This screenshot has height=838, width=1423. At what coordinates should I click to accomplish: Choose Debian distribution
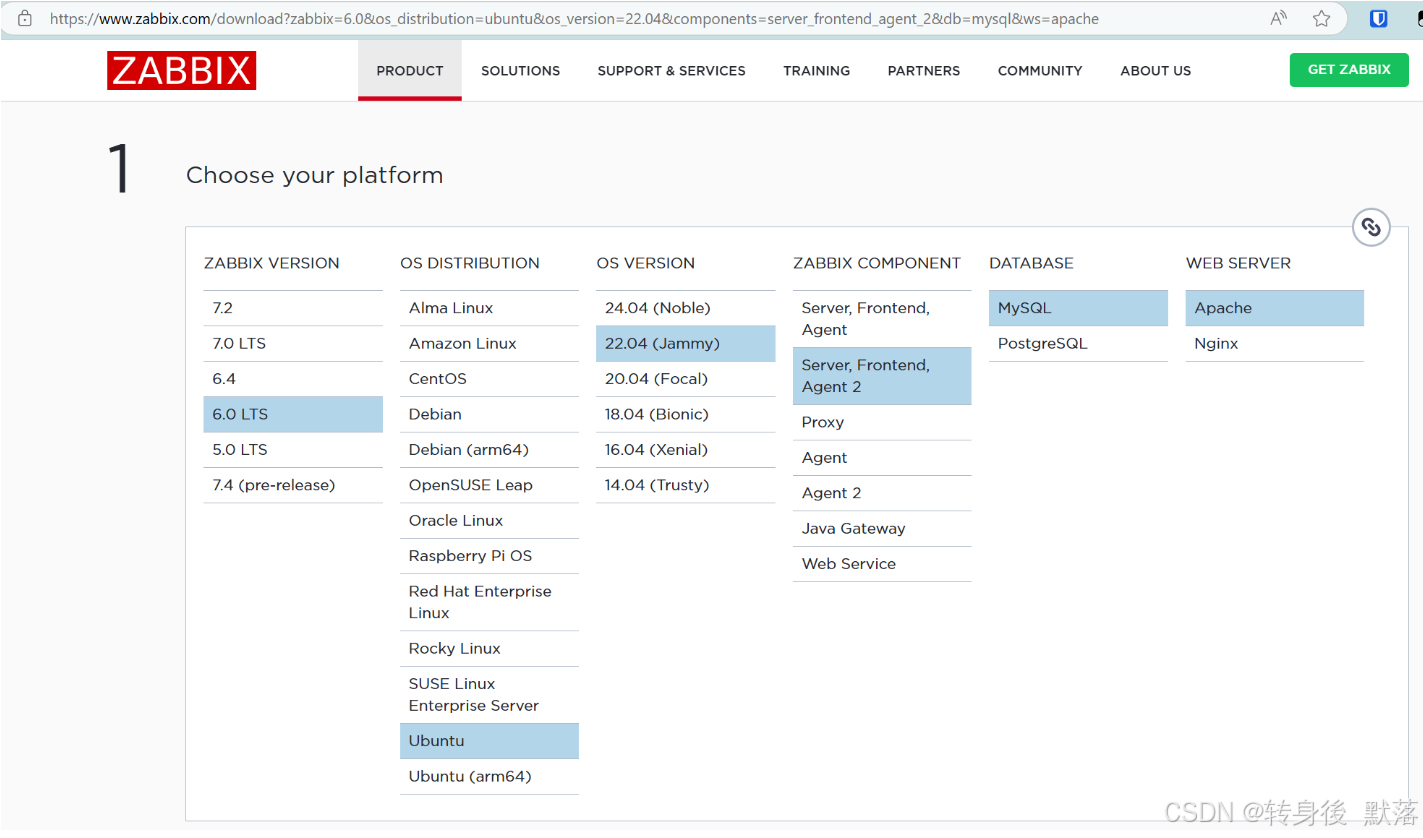[x=489, y=414]
